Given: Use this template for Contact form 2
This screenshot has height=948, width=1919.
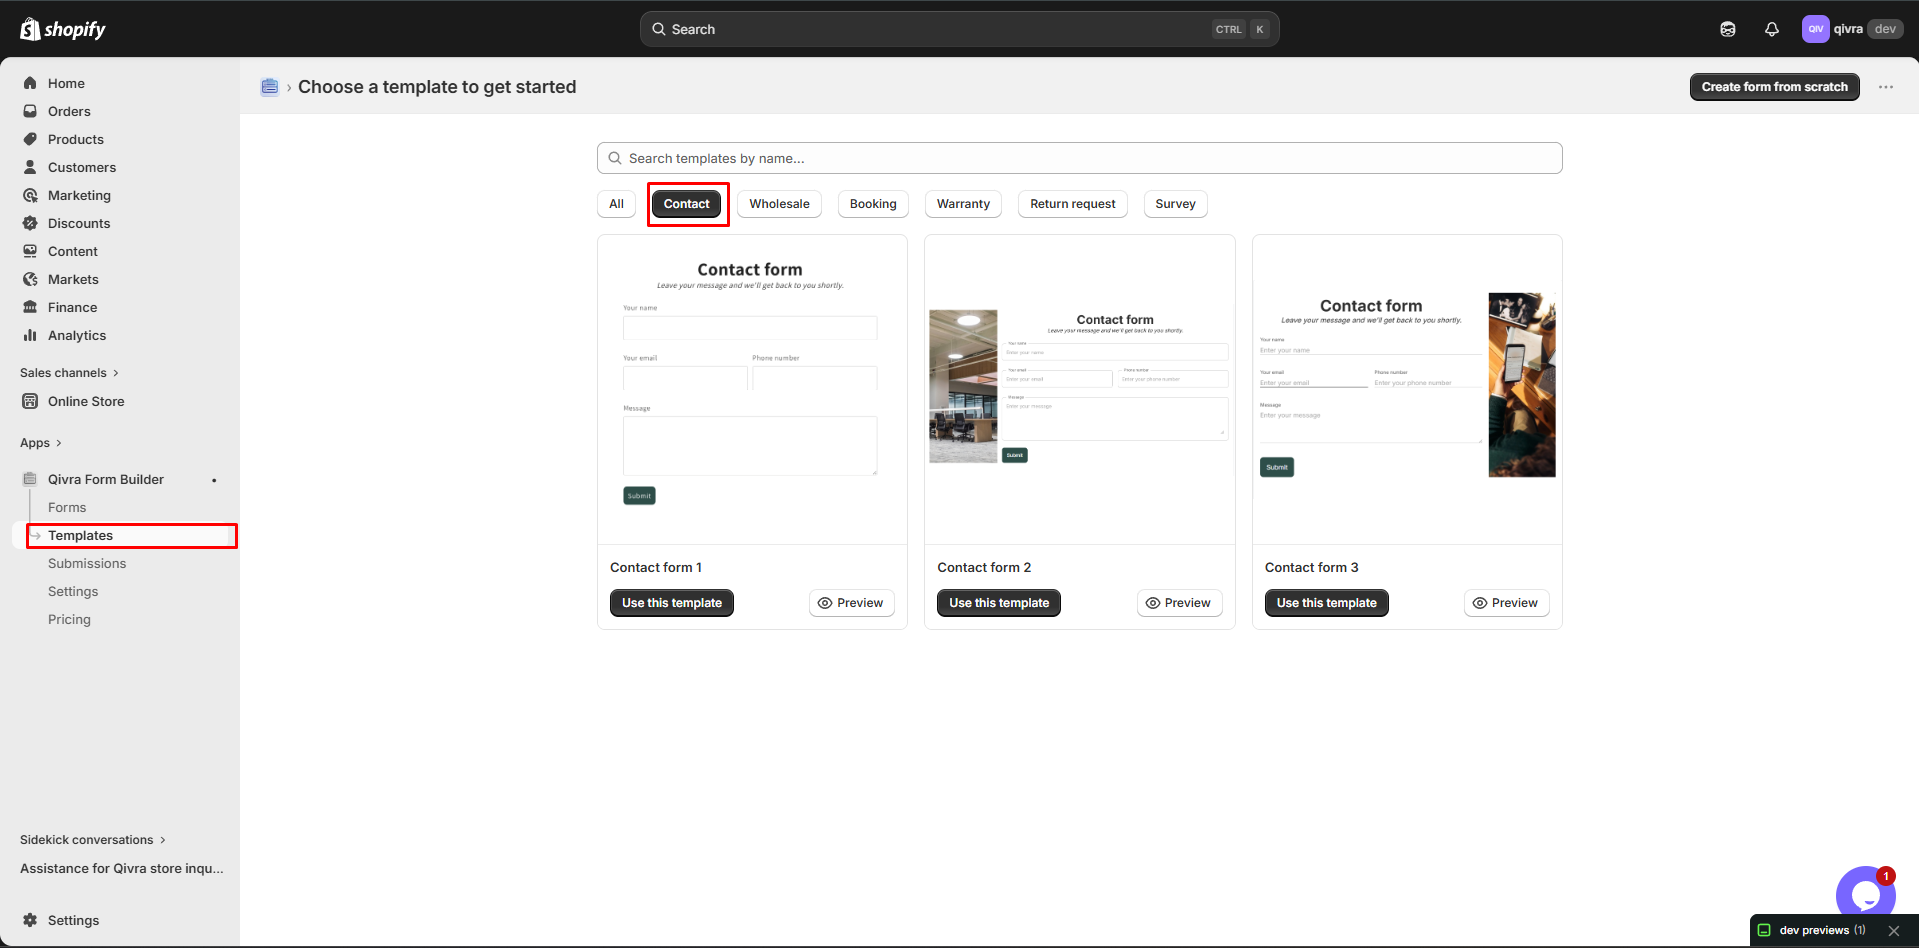Looking at the screenshot, I should (x=999, y=603).
